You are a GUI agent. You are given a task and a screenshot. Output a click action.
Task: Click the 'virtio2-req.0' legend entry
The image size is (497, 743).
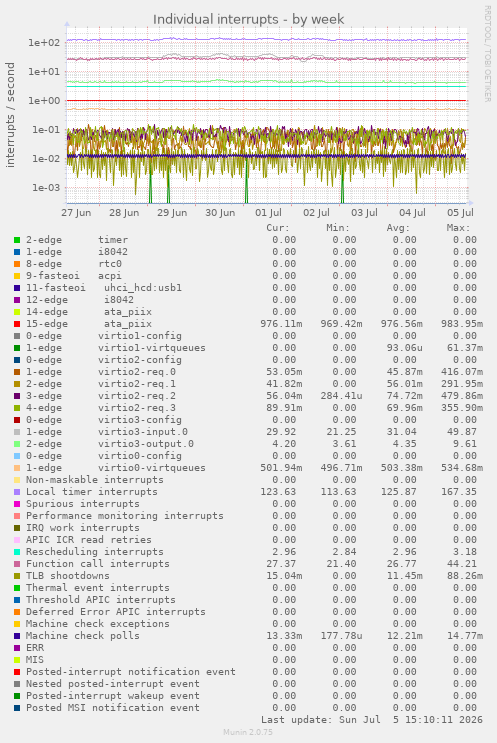click(x=137, y=372)
